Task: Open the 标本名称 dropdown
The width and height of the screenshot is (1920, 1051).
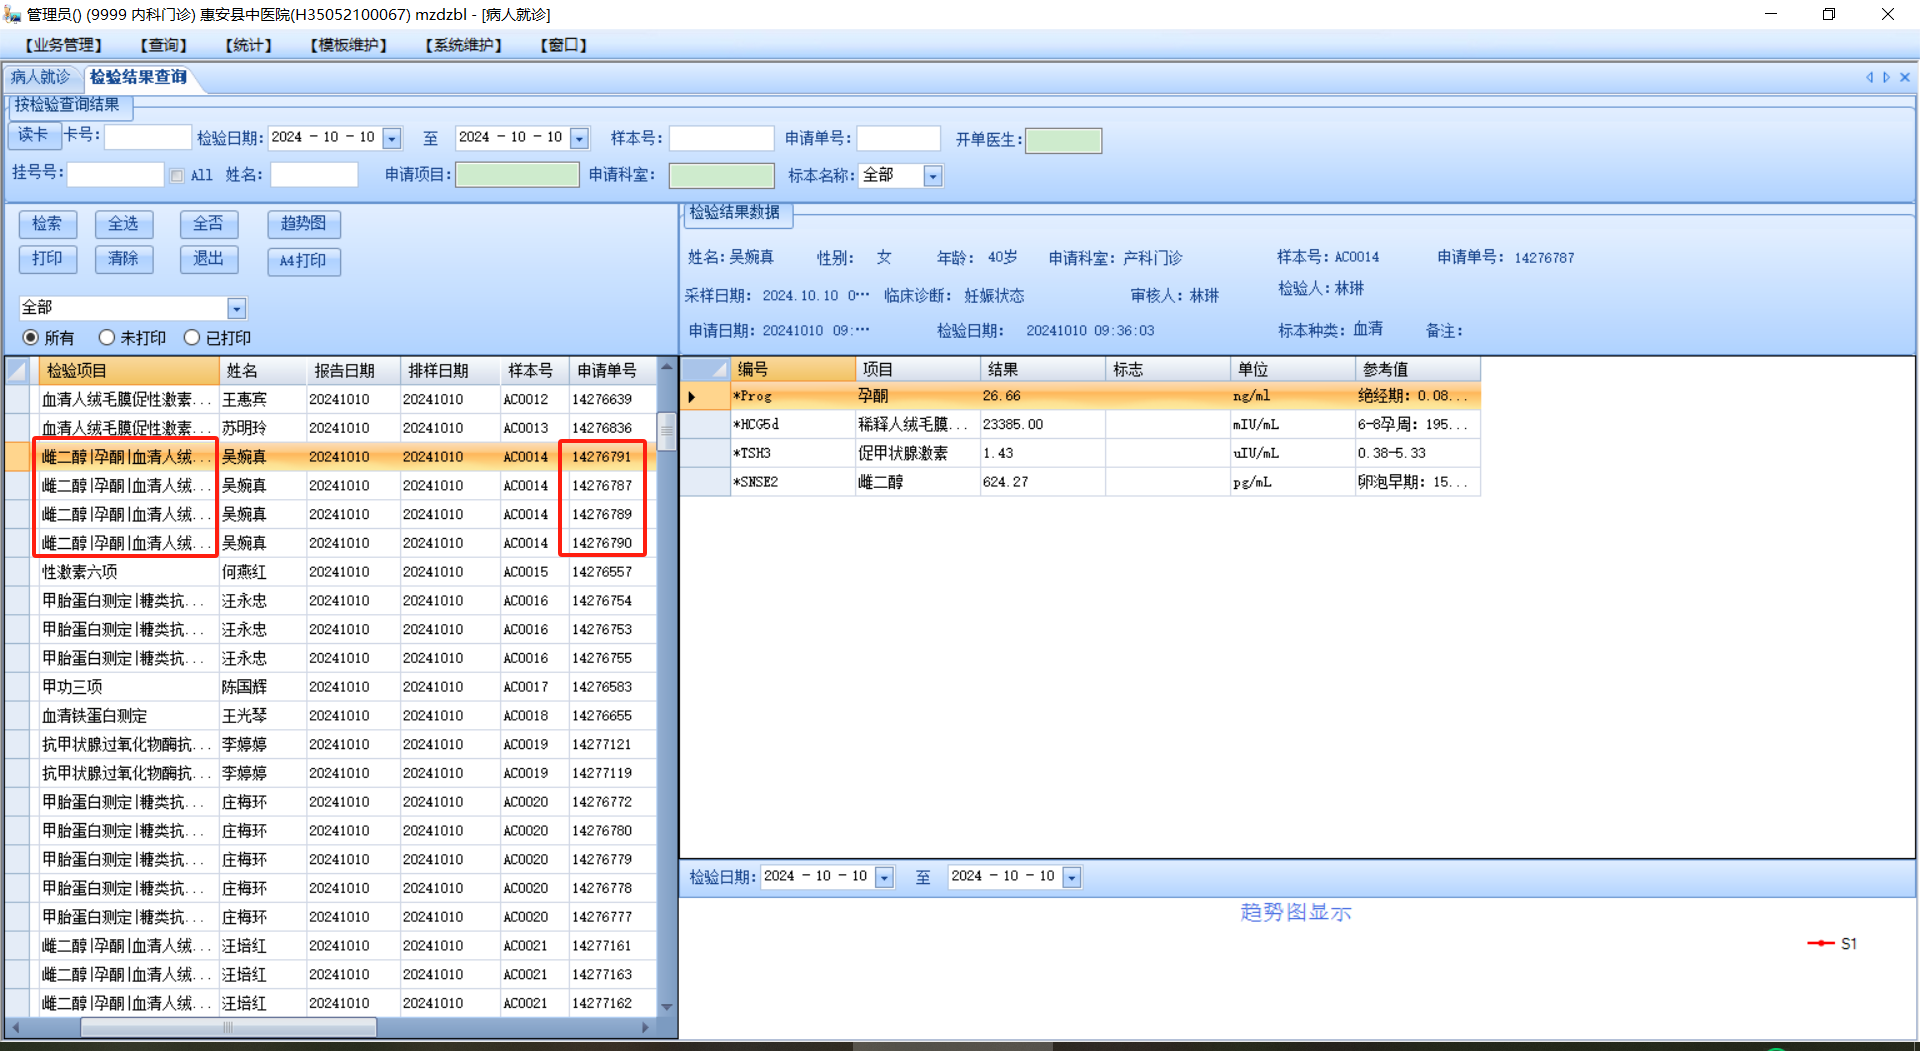Action: click(x=932, y=176)
